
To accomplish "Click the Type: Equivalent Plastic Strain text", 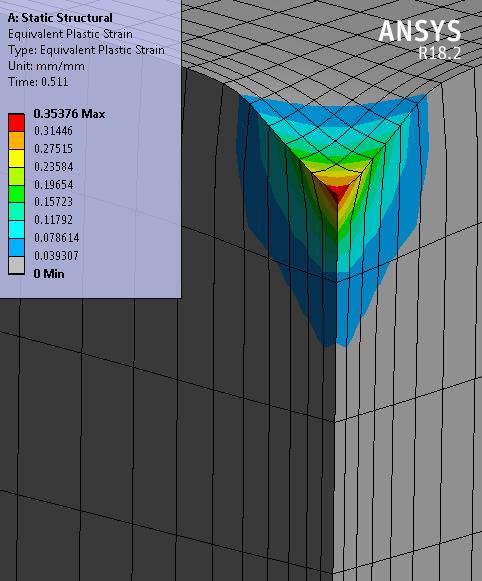I will pyautogui.click(x=86, y=50).
